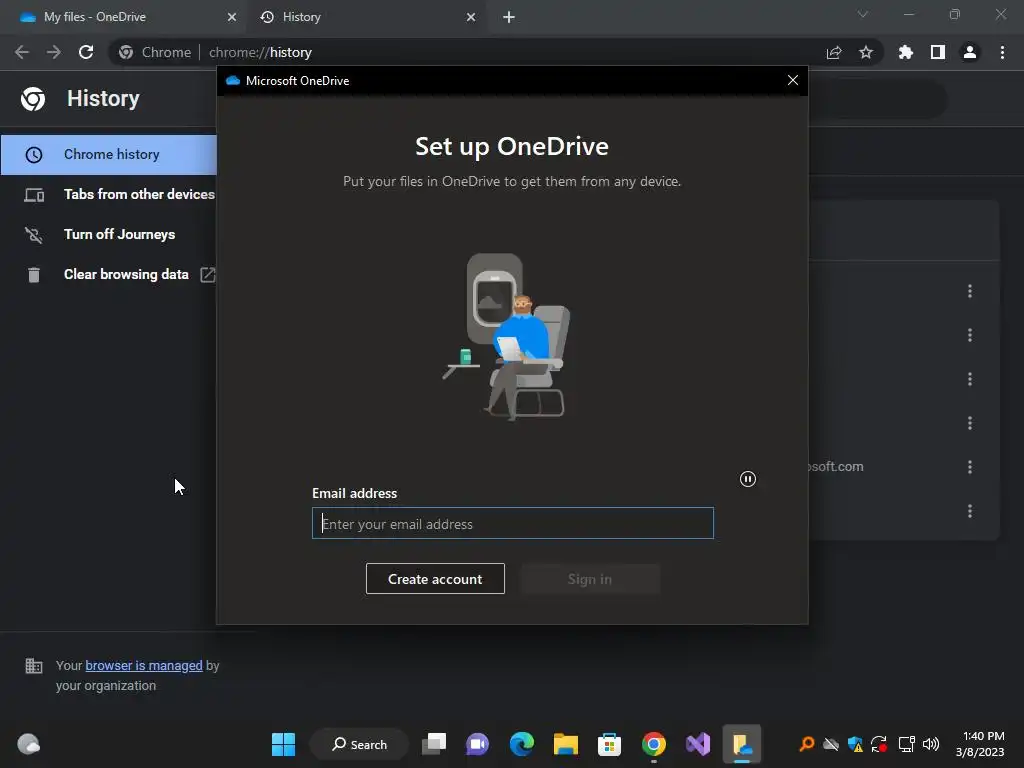Click the email address input field
Image resolution: width=1024 pixels, height=768 pixels.
click(513, 523)
